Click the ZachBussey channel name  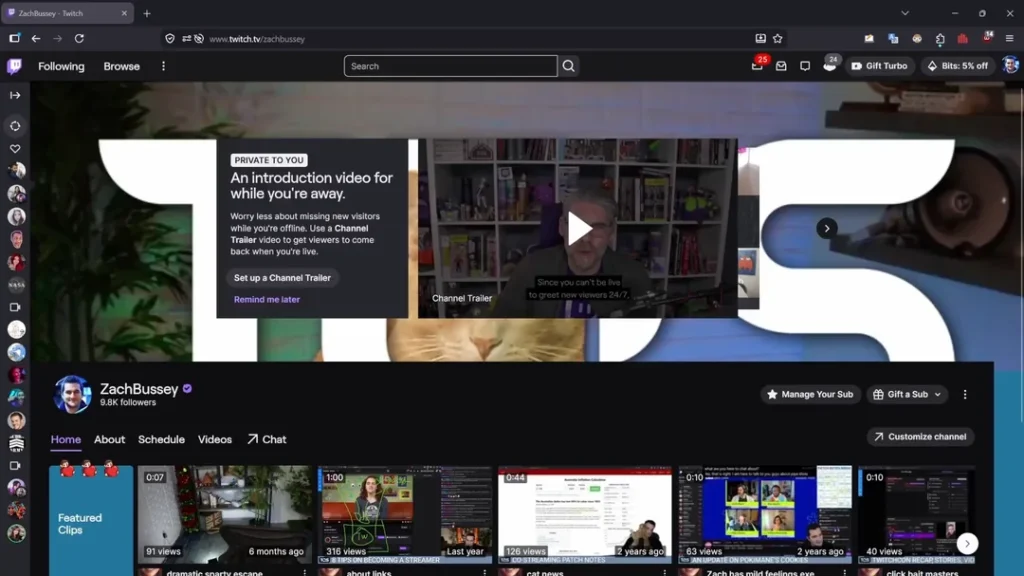point(139,389)
